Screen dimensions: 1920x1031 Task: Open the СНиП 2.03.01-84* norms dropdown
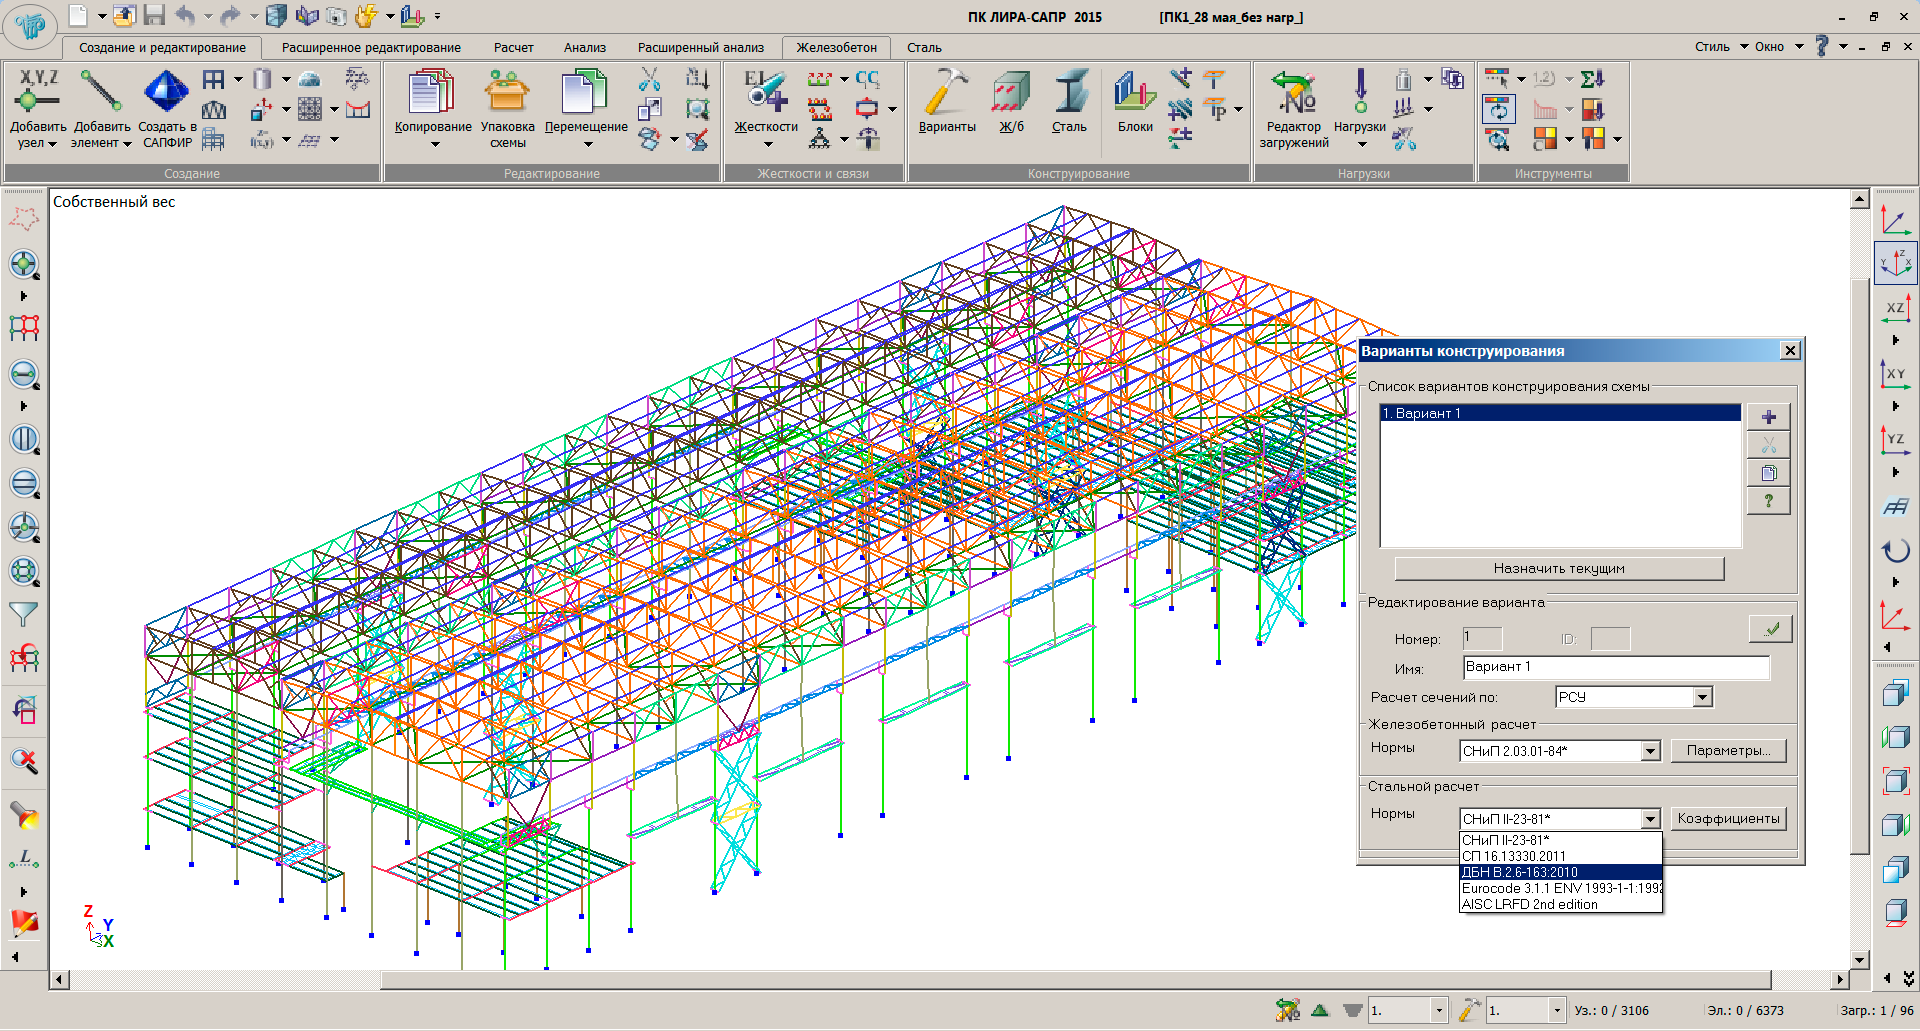click(x=1650, y=751)
